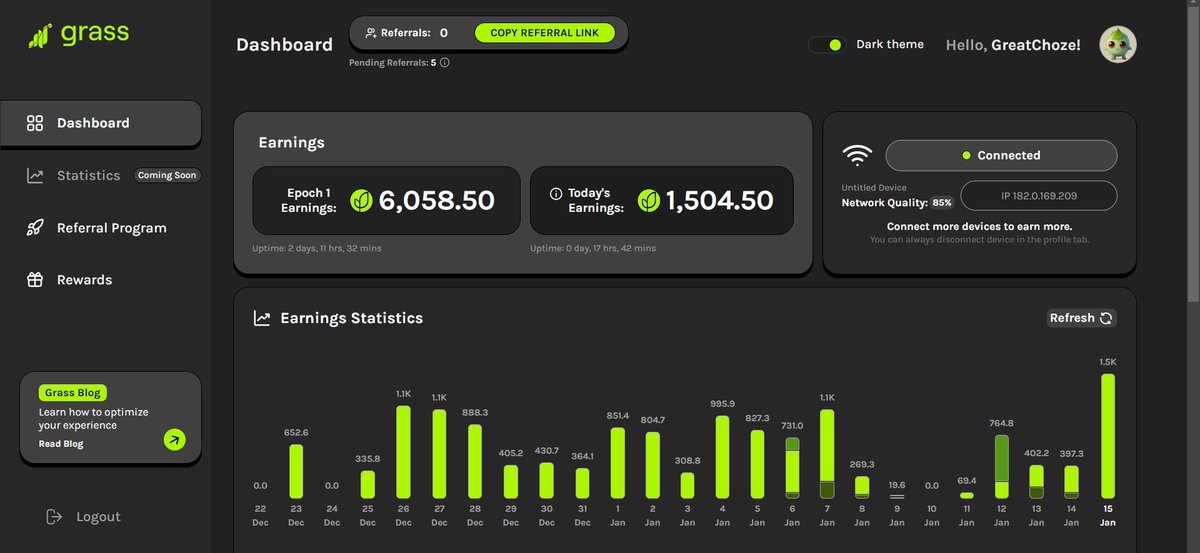Viewport: 1200px width, 553px height.
Task: Click the Logout arrow icon
Action: 54,517
